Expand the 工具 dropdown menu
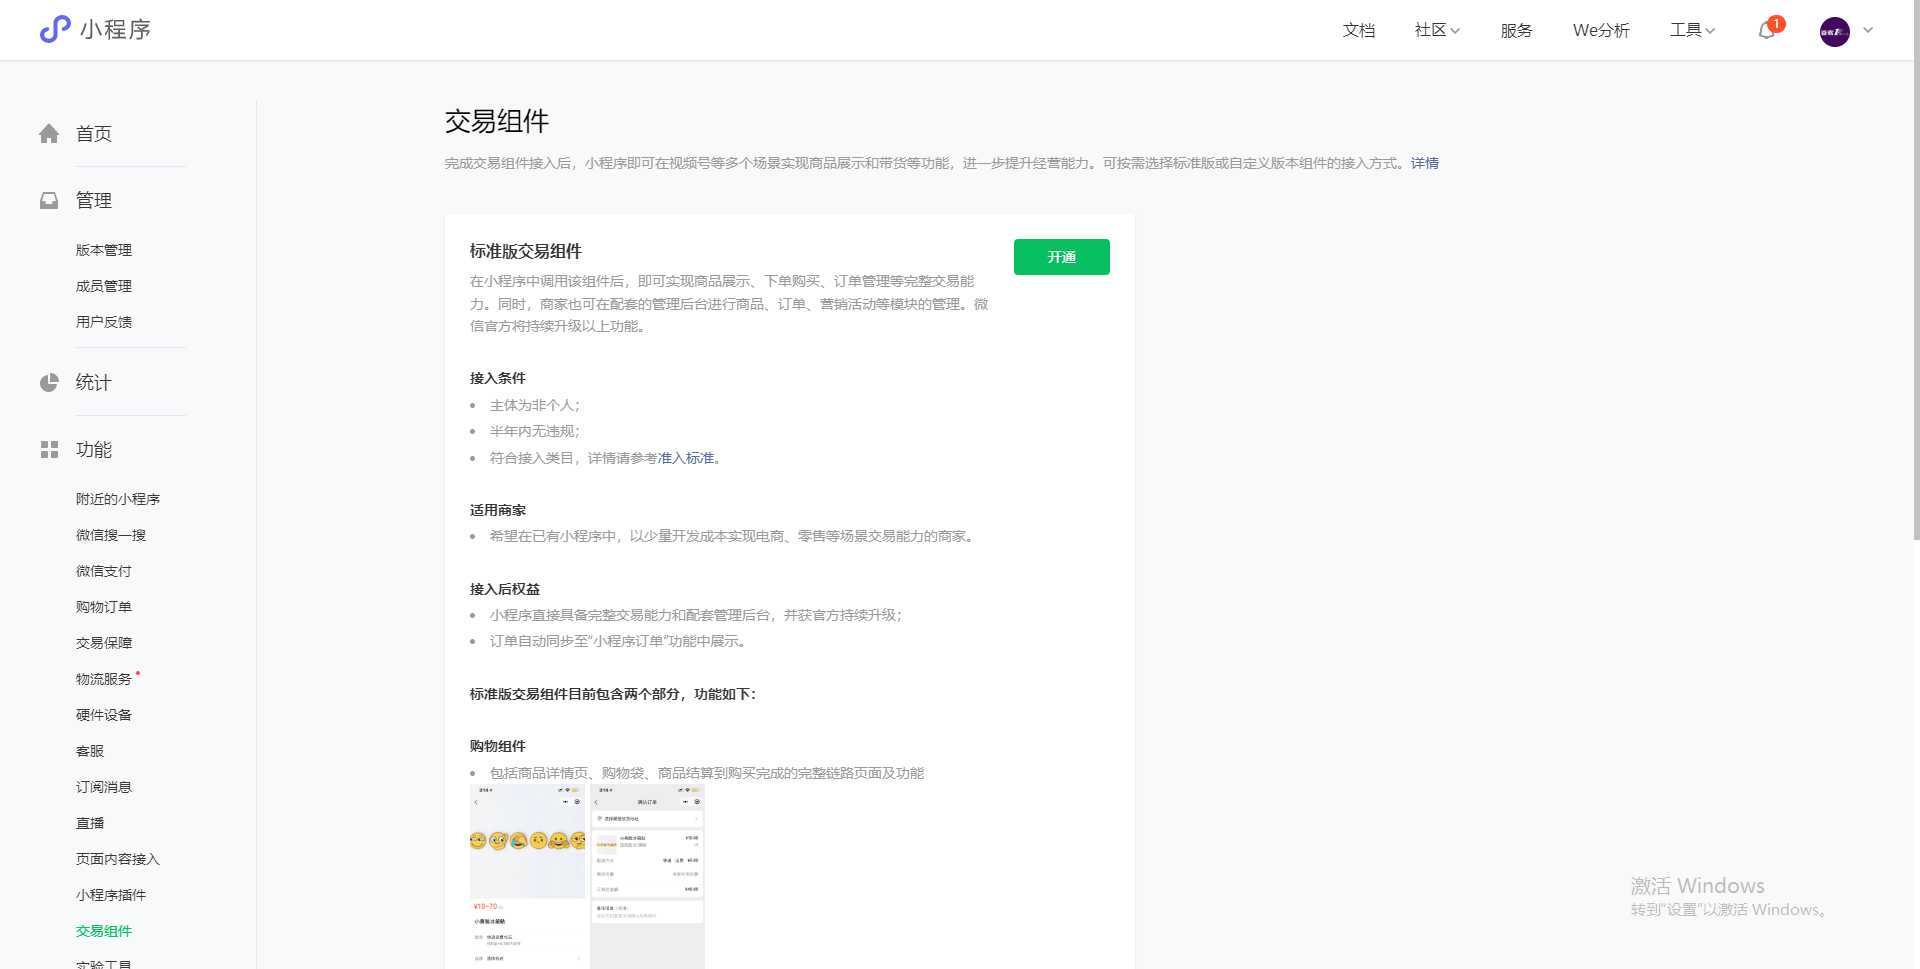This screenshot has height=969, width=1920. coord(1692,30)
